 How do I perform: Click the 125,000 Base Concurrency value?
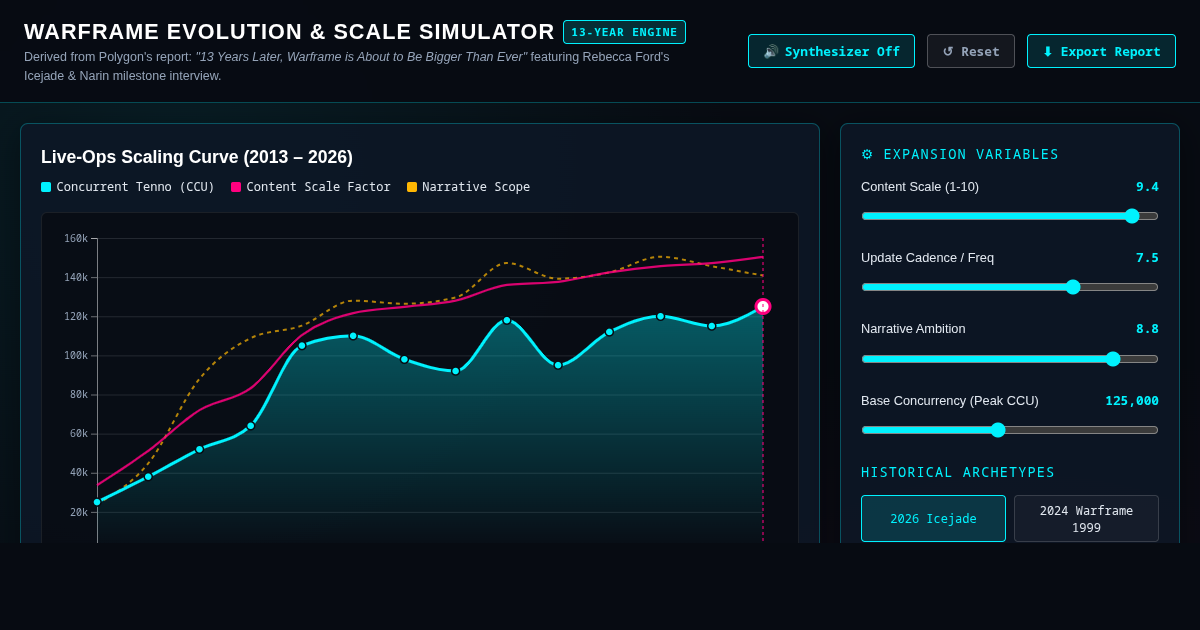click(1132, 401)
